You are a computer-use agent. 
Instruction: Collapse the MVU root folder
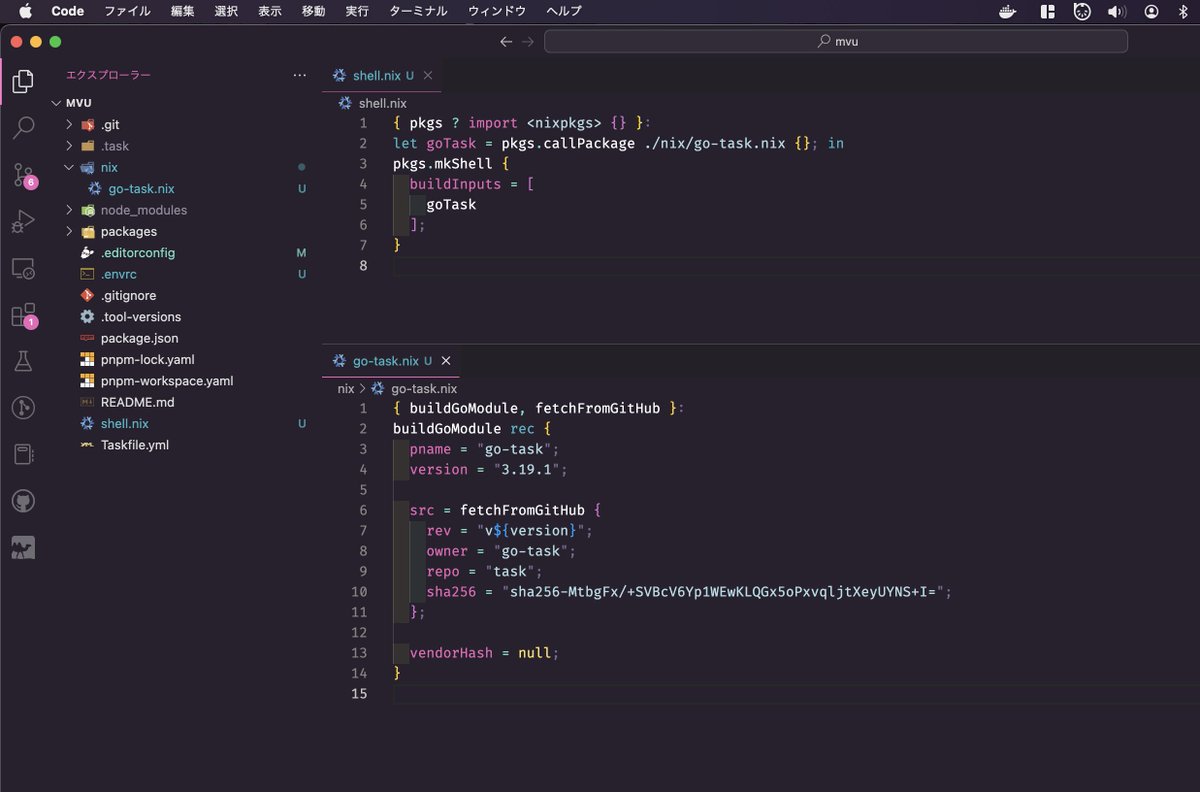click(58, 103)
